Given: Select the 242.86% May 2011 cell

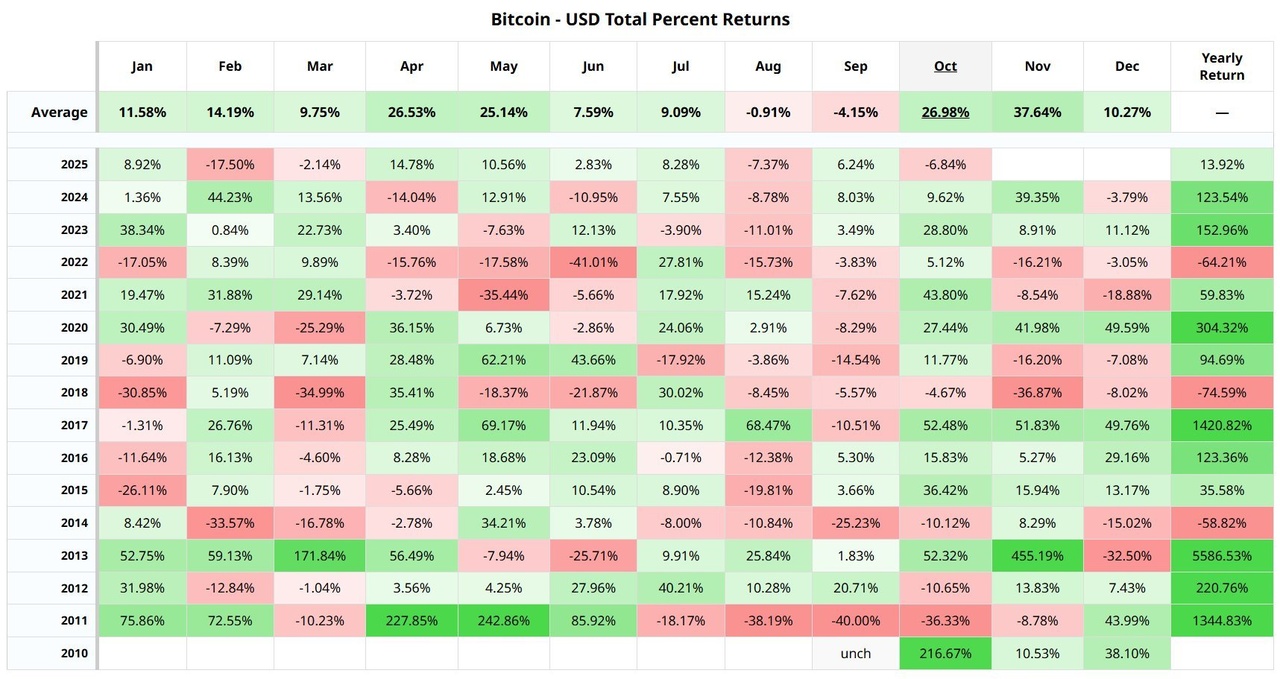Looking at the screenshot, I should pyautogui.click(x=503, y=620).
